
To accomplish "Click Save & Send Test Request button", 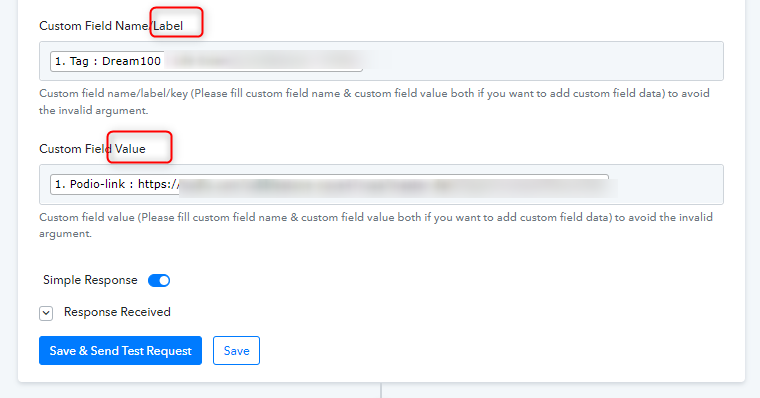I will click(120, 350).
